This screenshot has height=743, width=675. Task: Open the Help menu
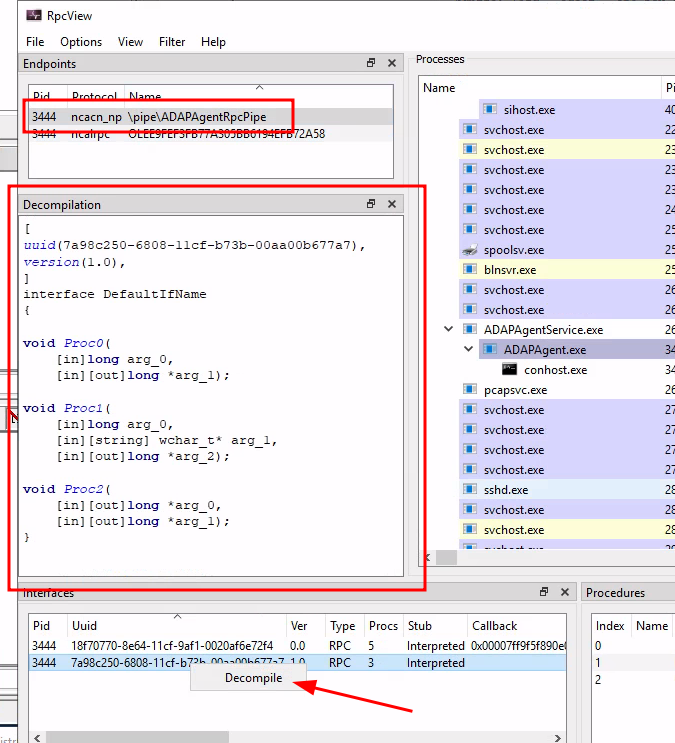click(213, 42)
